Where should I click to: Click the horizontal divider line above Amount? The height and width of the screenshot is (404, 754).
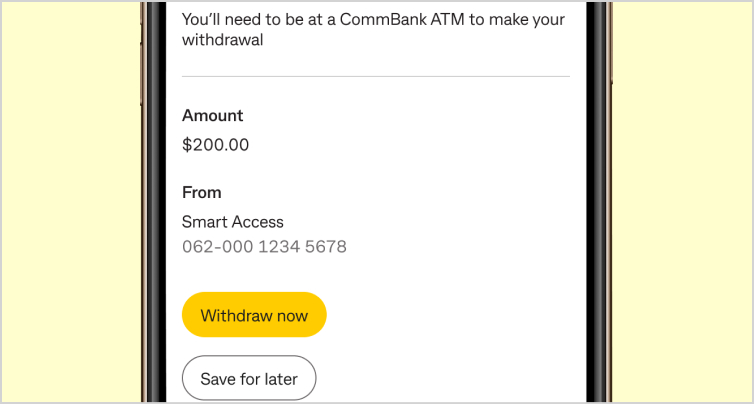(375, 76)
